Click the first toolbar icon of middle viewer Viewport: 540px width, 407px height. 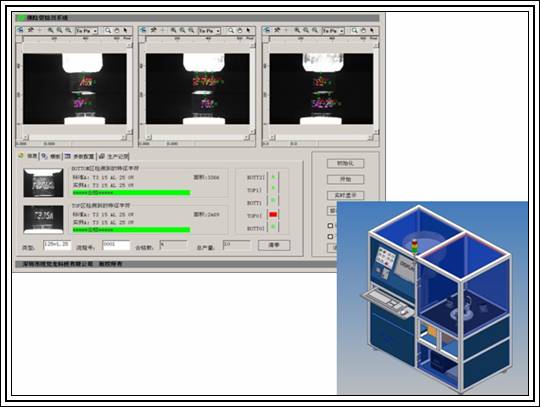(x=143, y=31)
